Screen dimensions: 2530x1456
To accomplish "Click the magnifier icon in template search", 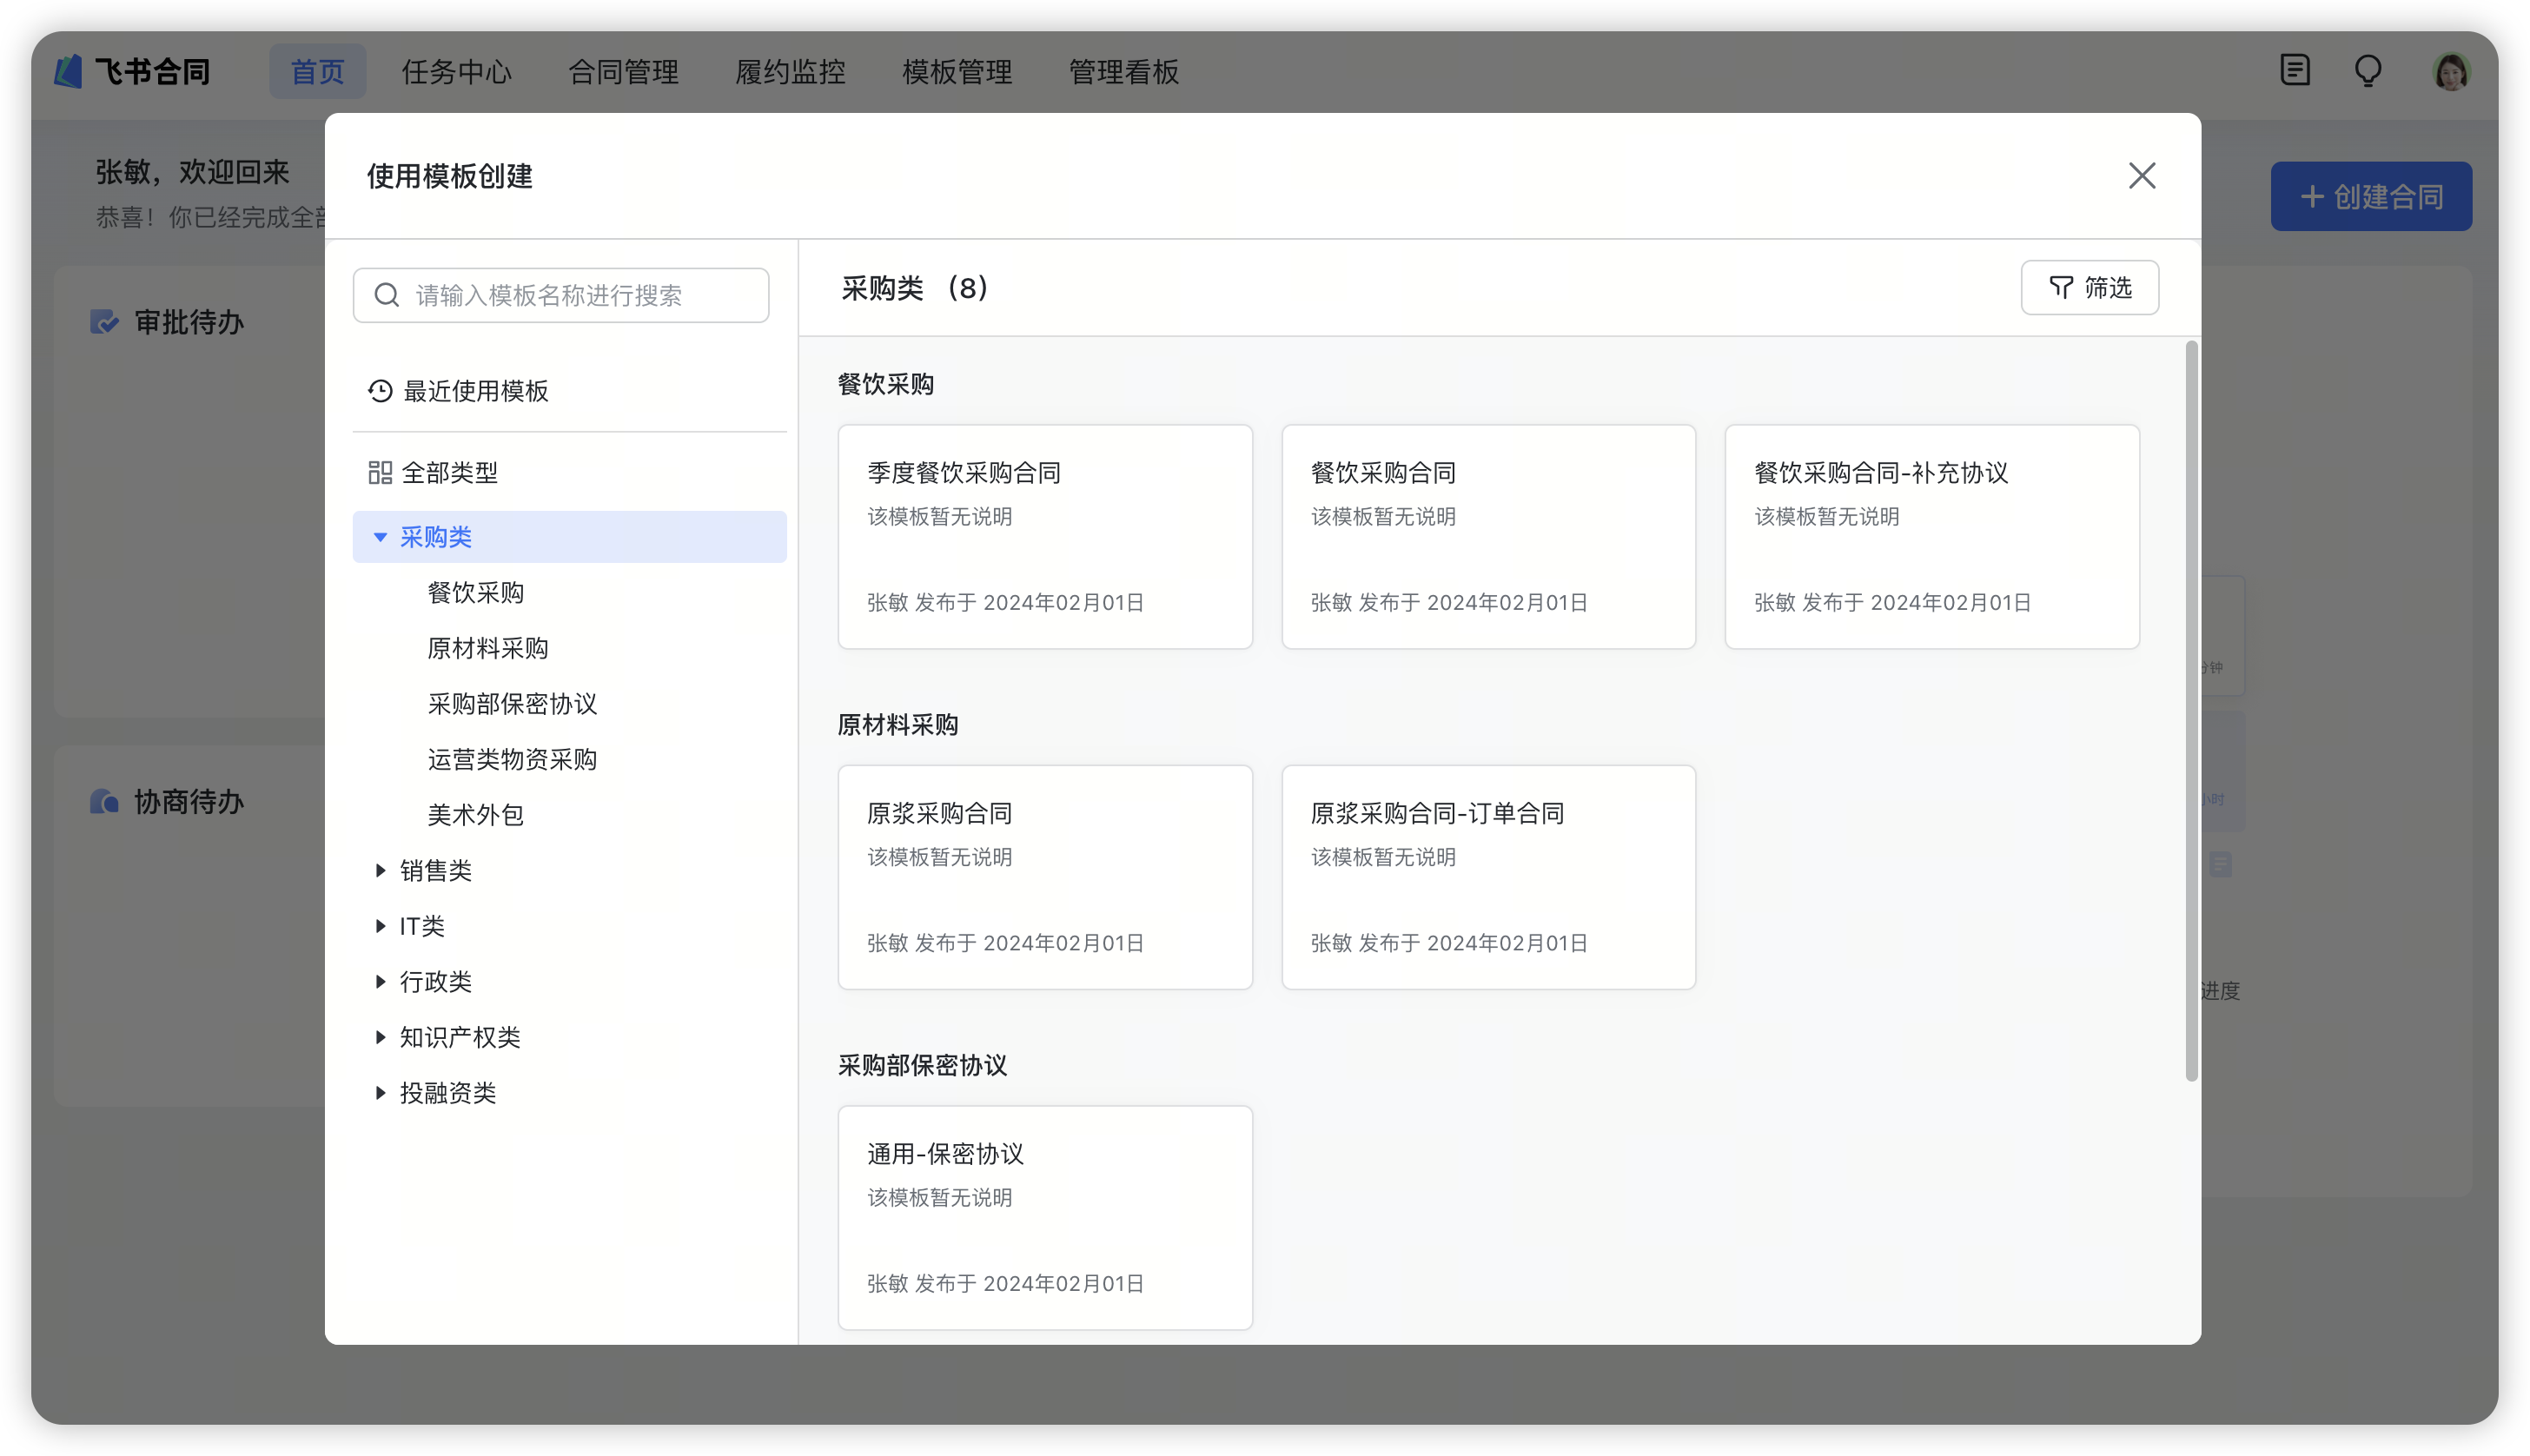I will point(387,295).
